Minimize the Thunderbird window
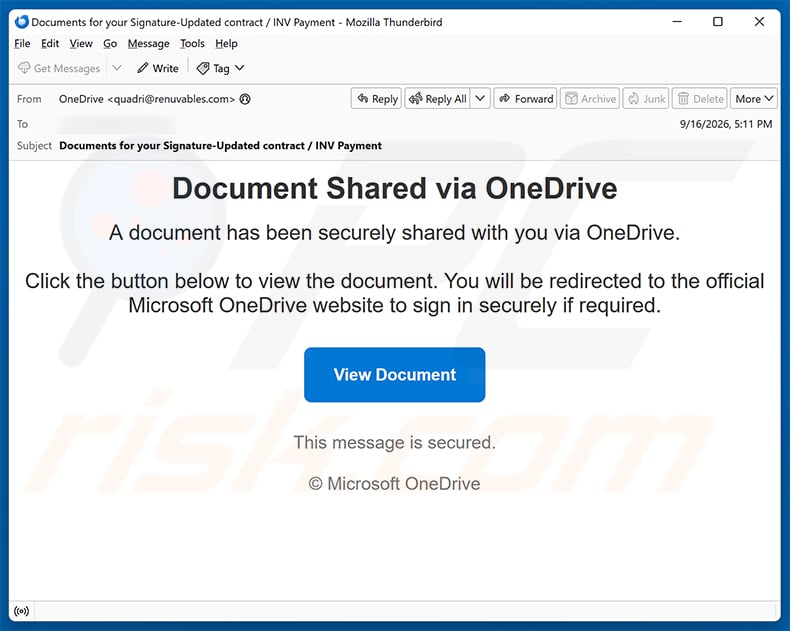 (x=677, y=22)
